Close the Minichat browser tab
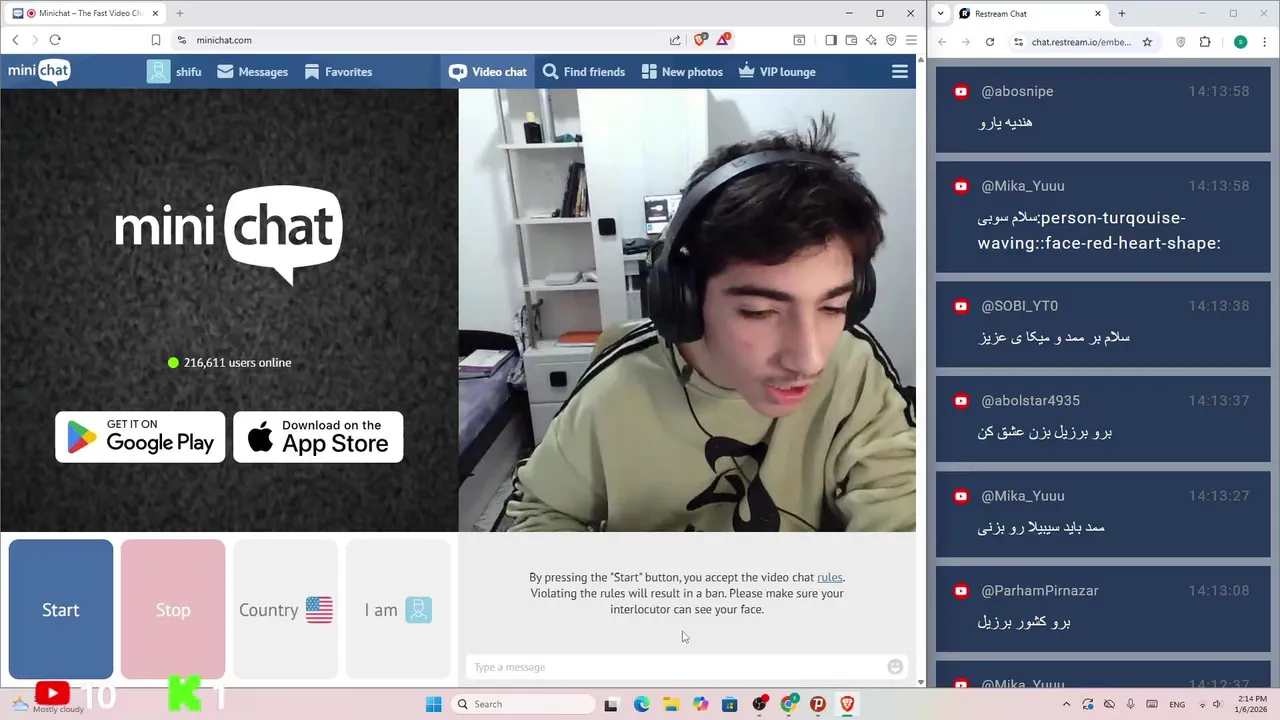Screen dimensions: 1280x720 click(155, 13)
